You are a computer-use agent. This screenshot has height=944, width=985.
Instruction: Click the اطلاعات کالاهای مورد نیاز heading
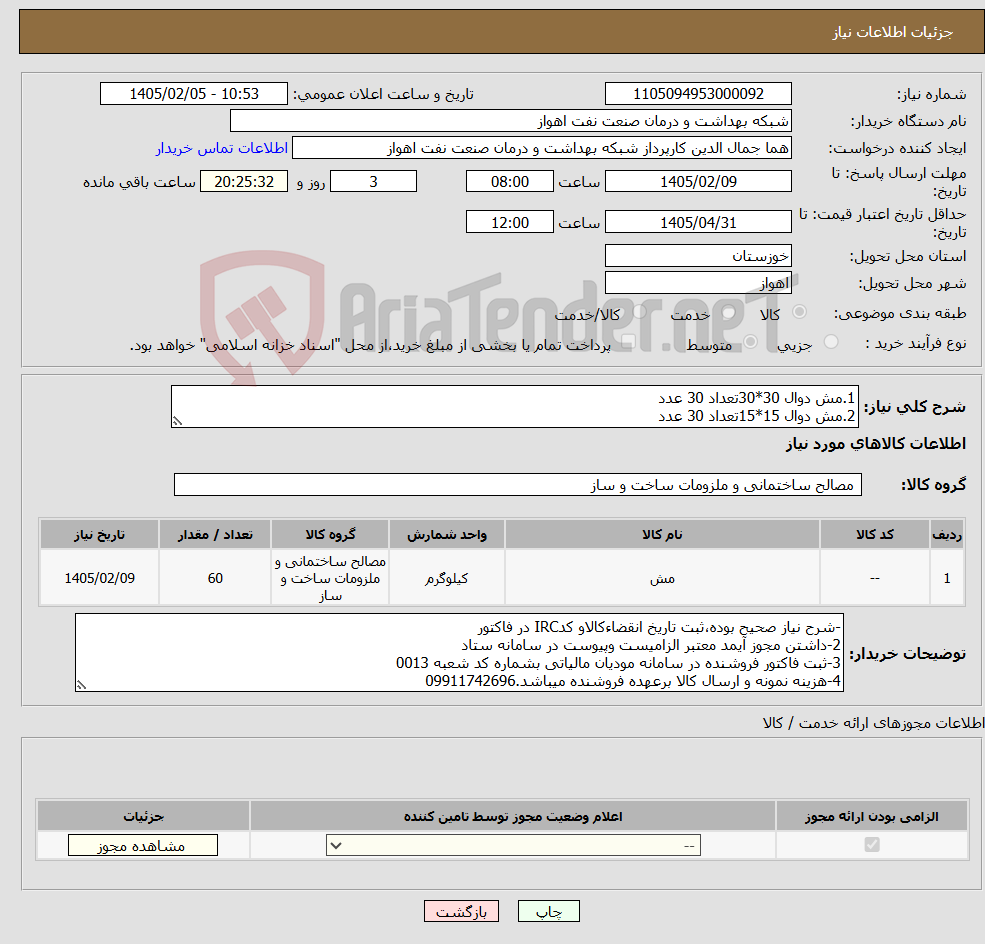[x=876, y=444]
